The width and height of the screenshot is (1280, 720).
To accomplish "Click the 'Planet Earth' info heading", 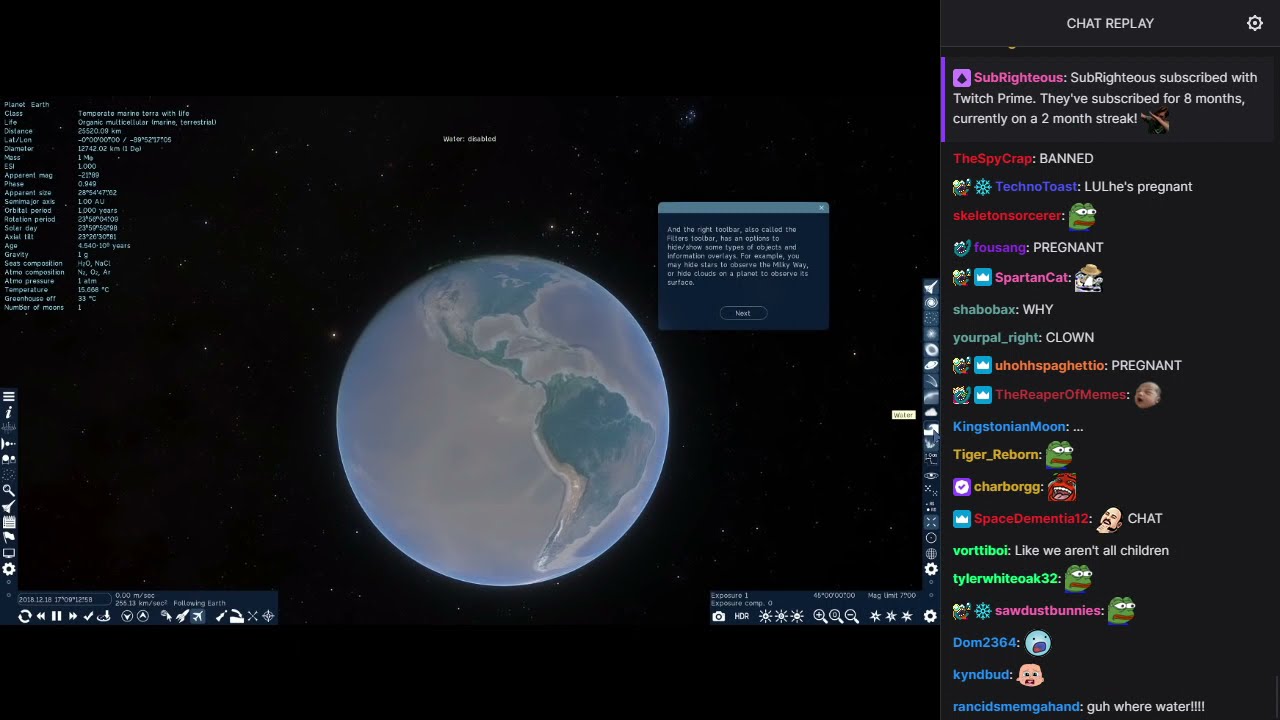I will (x=27, y=104).
